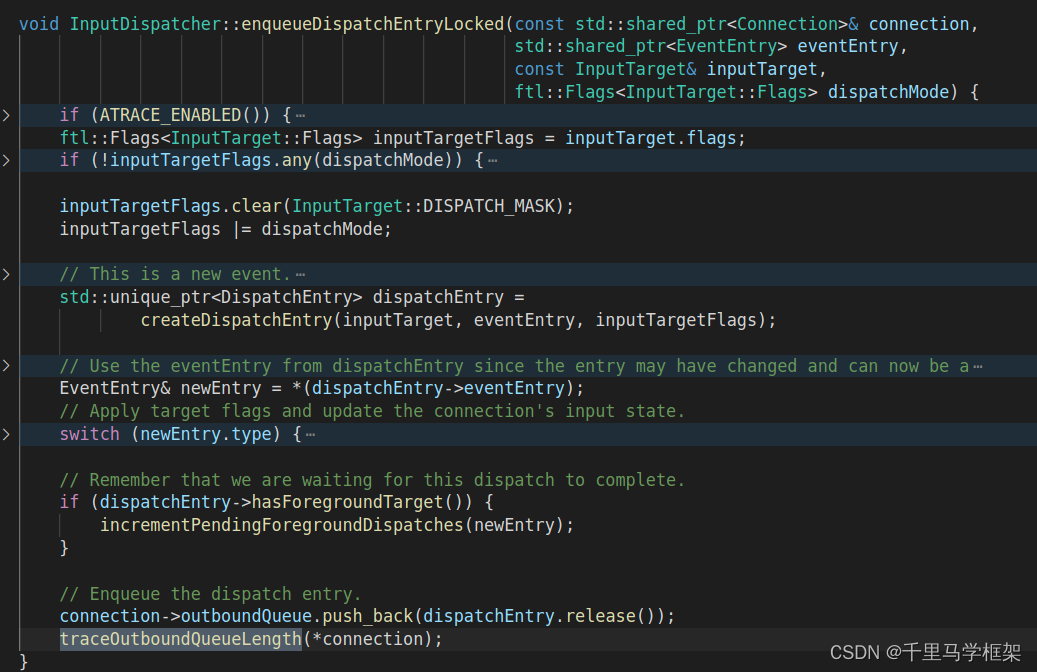1037x672 pixels.
Task: Click the ellipsis after any(dispatchMode) brace
Action: [493, 161]
